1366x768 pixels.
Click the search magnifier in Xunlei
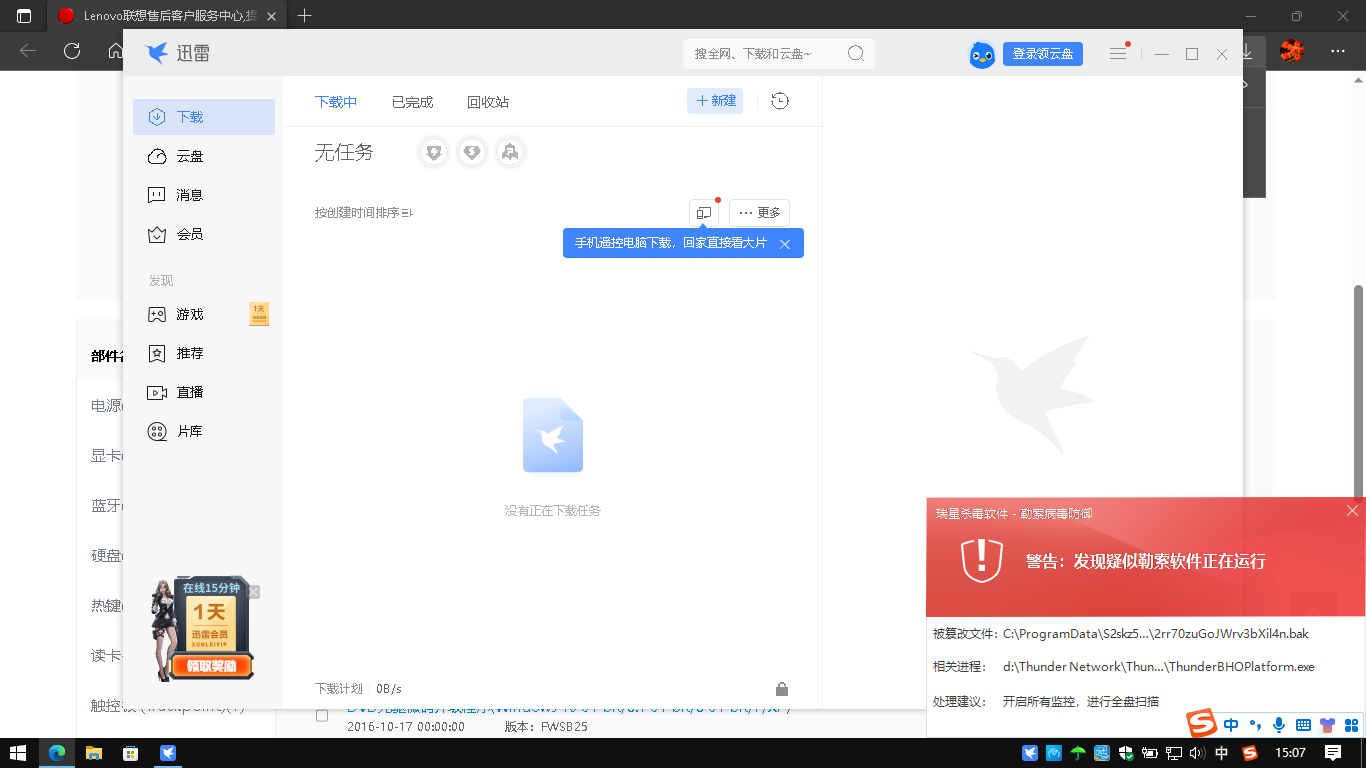point(856,54)
